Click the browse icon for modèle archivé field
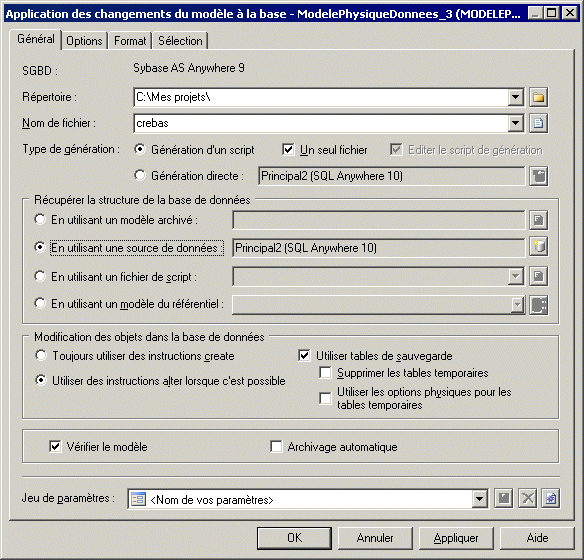584x560 pixels. pyautogui.click(x=538, y=220)
